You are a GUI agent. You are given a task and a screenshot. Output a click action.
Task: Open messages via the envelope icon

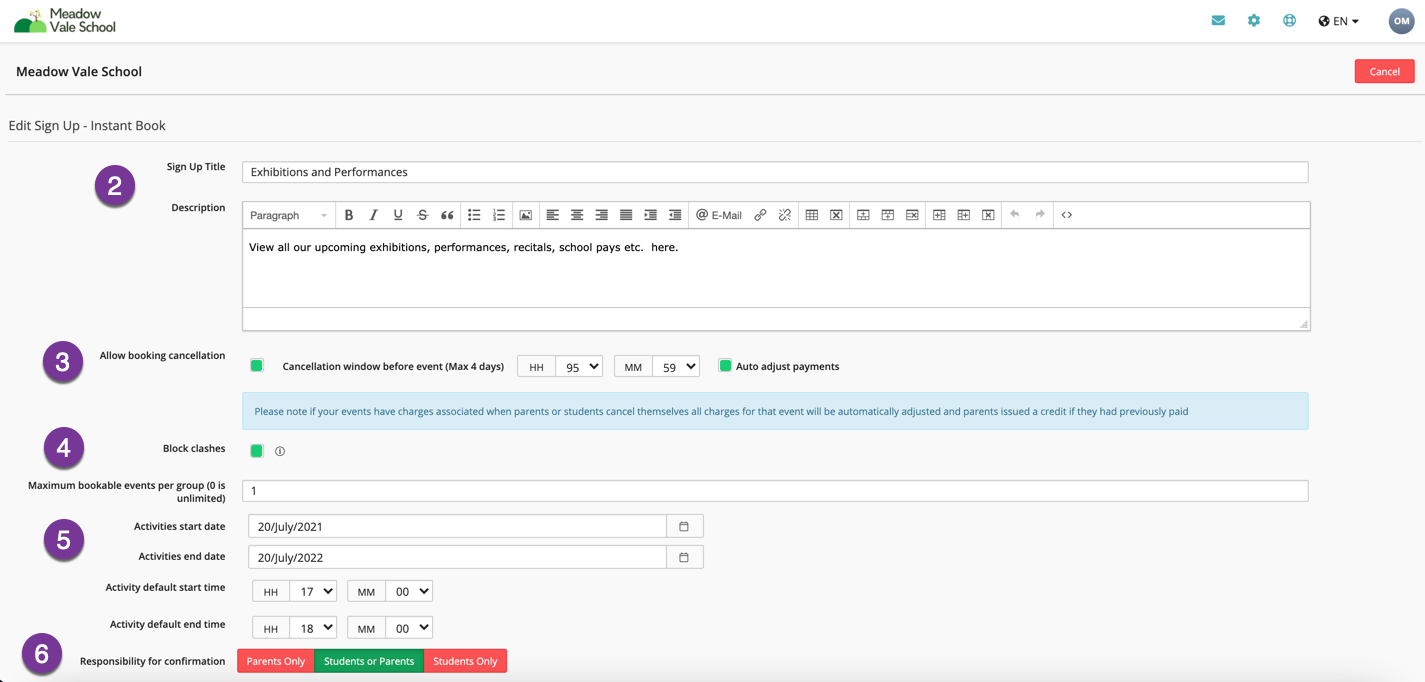pyautogui.click(x=1218, y=20)
